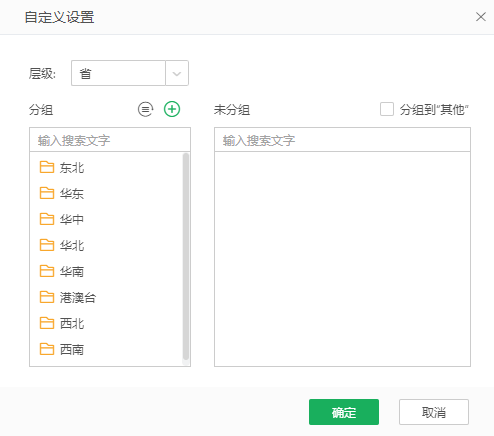The height and width of the screenshot is (436, 494).
Task: Open the 层级 dropdown arrow
Action: pos(177,73)
